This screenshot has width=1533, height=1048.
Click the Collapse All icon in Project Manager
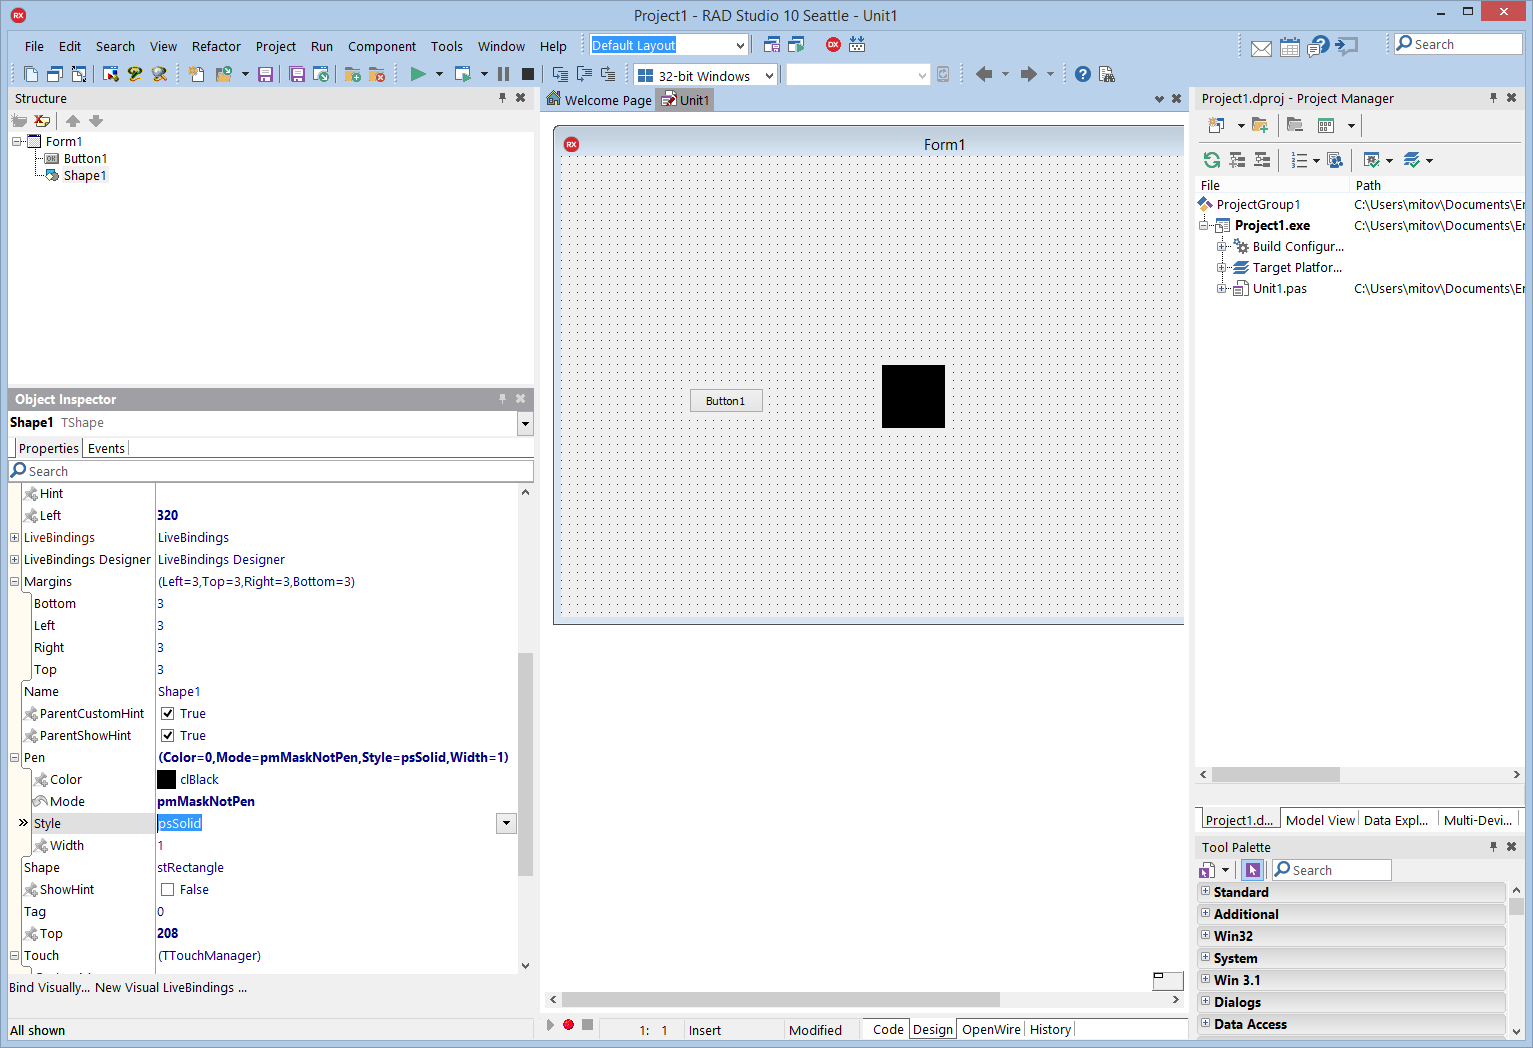point(1262,160)
